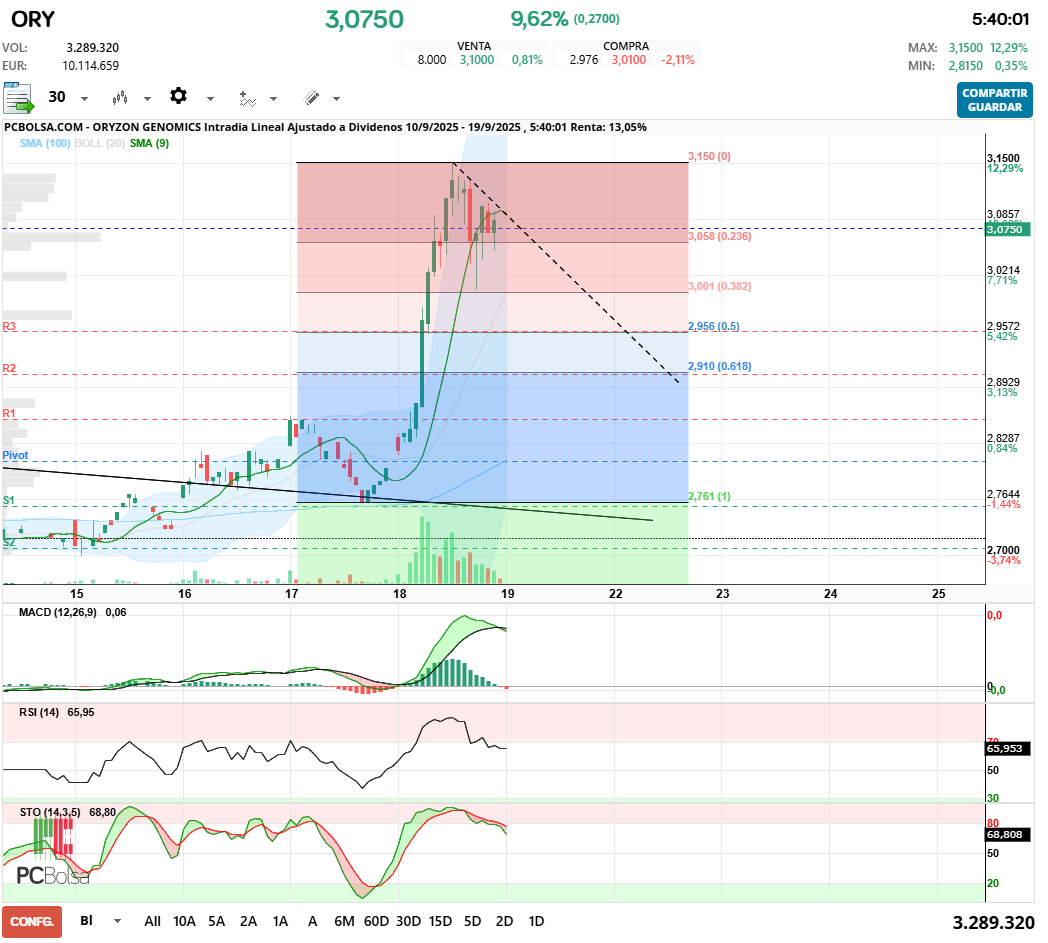Click the EUR value 10.114.659

pos(91,66)
